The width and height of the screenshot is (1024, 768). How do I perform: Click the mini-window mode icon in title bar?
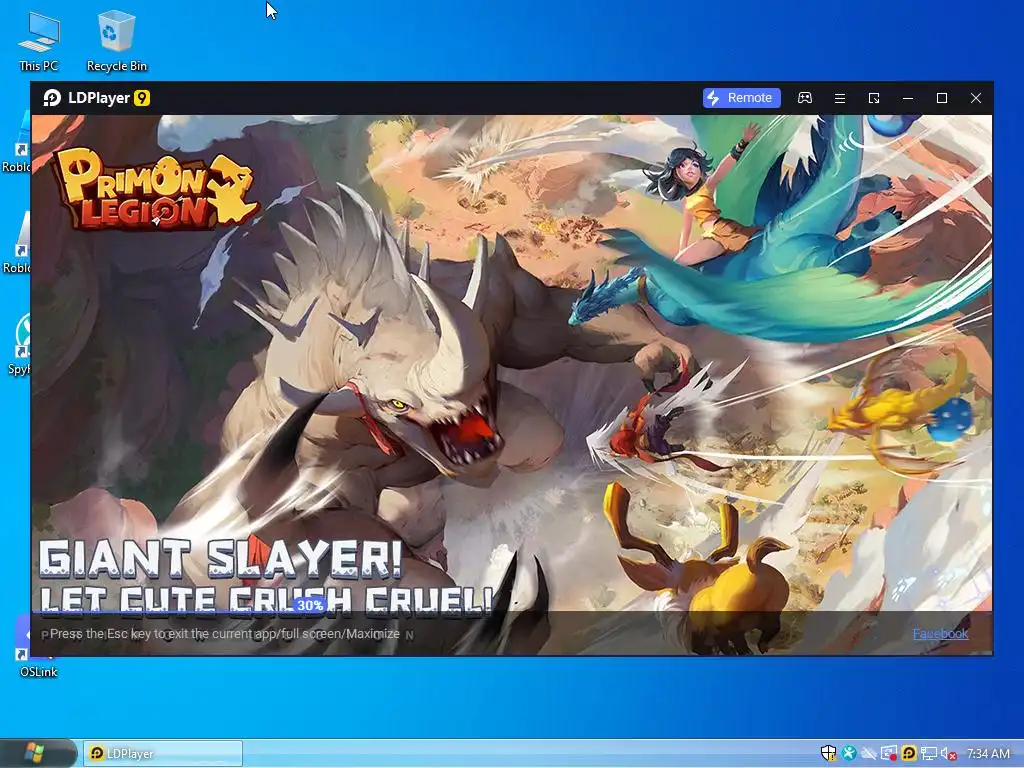click(874, 98)
